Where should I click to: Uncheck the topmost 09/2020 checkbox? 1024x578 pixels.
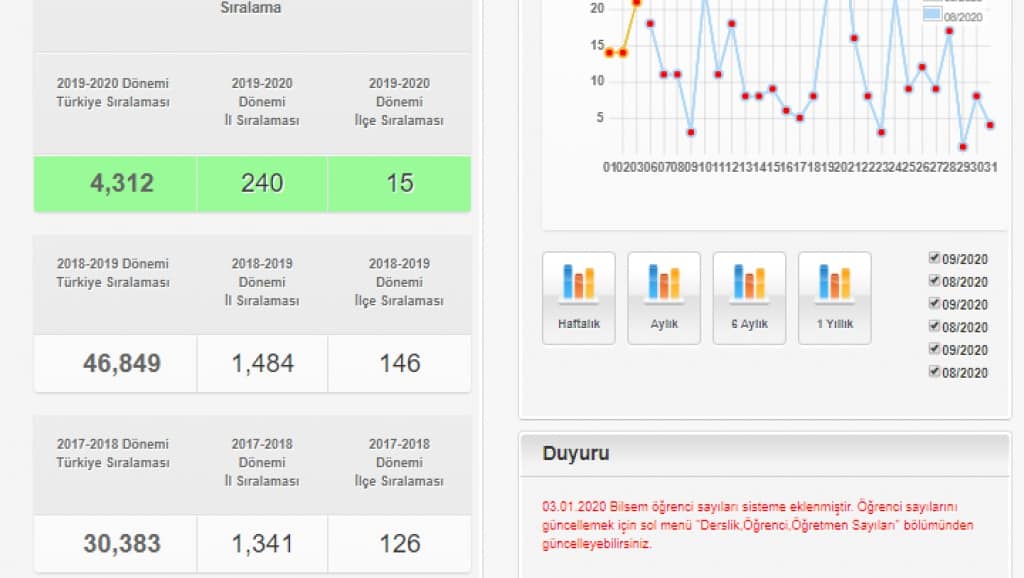(x=935, y=258)
